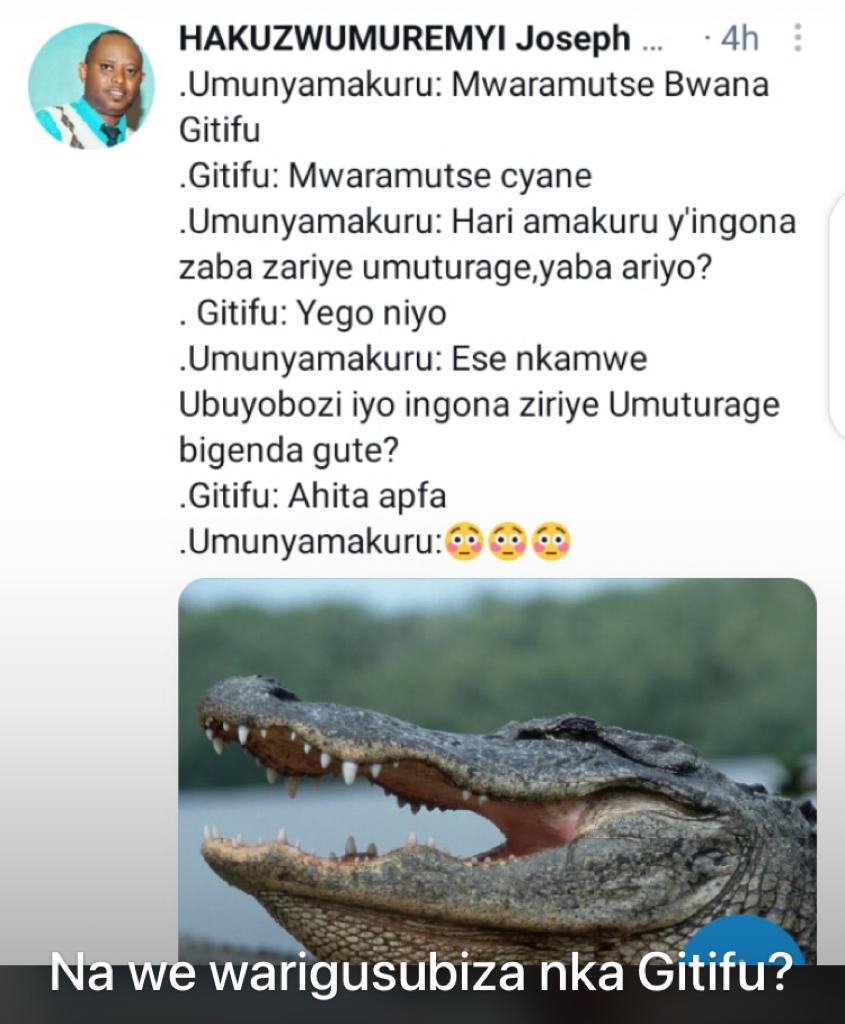The height and width of the screenshot is (1024, 845).
Task: Click the reply "Gitifu: Ahita apfa"
Action: pyautogui.click(x=312, y=496)
